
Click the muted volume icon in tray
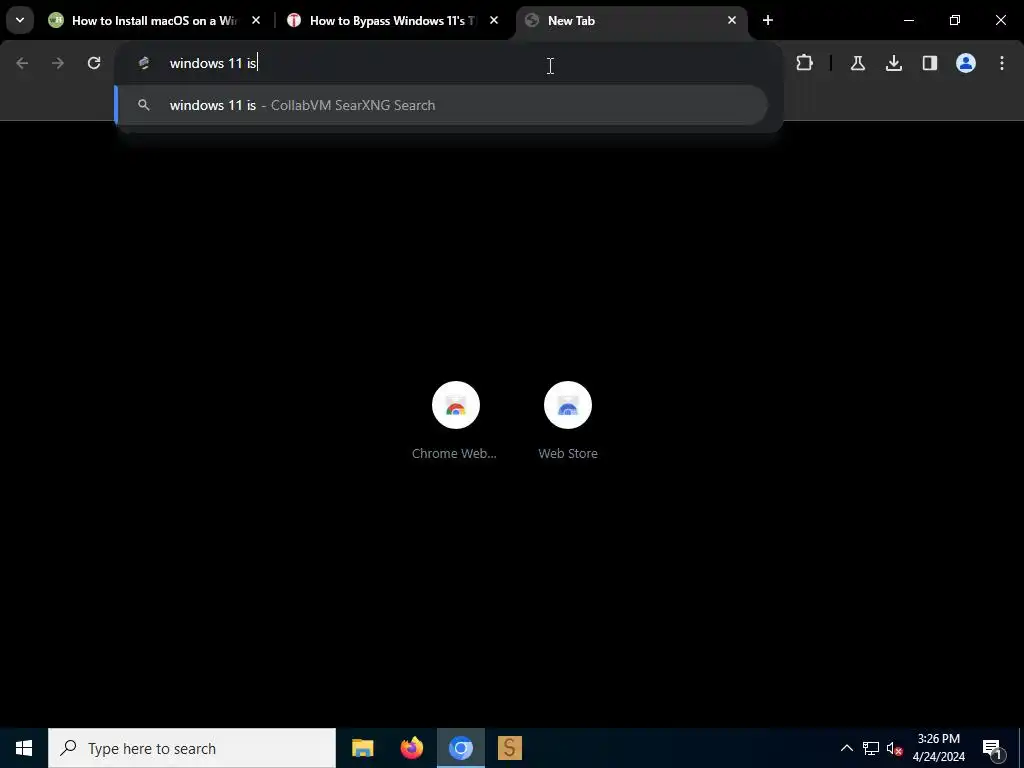pos(894,748)
